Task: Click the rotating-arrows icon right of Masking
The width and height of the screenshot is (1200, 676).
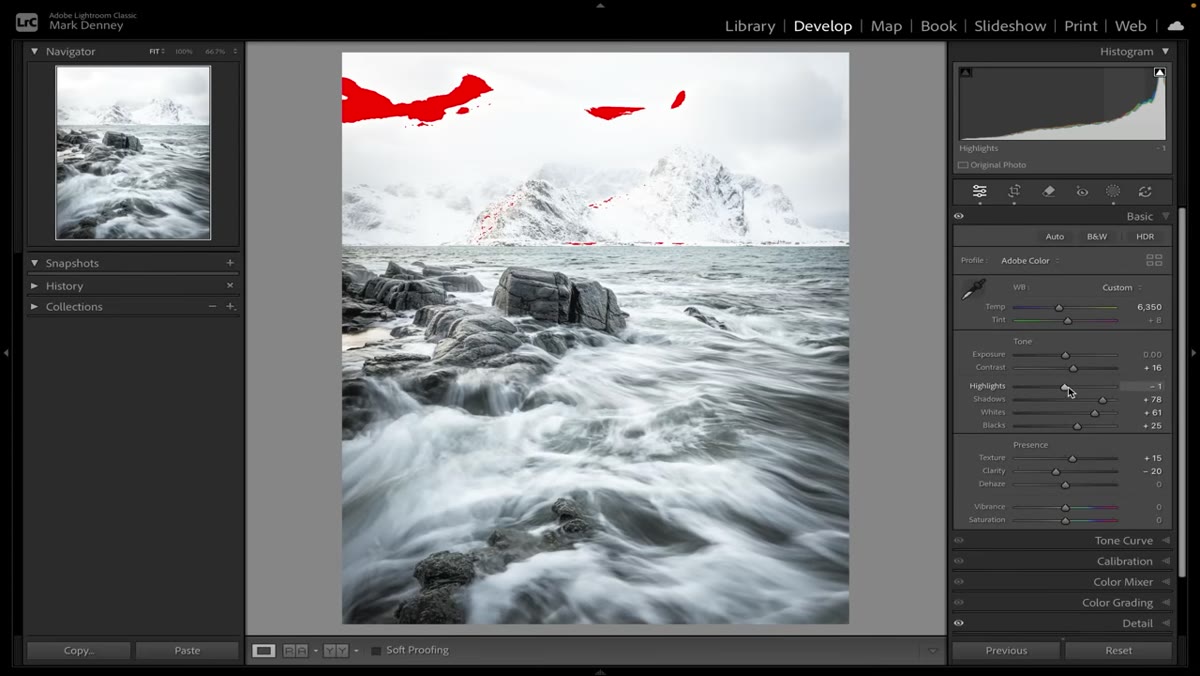Action: tap(1145, 191)
